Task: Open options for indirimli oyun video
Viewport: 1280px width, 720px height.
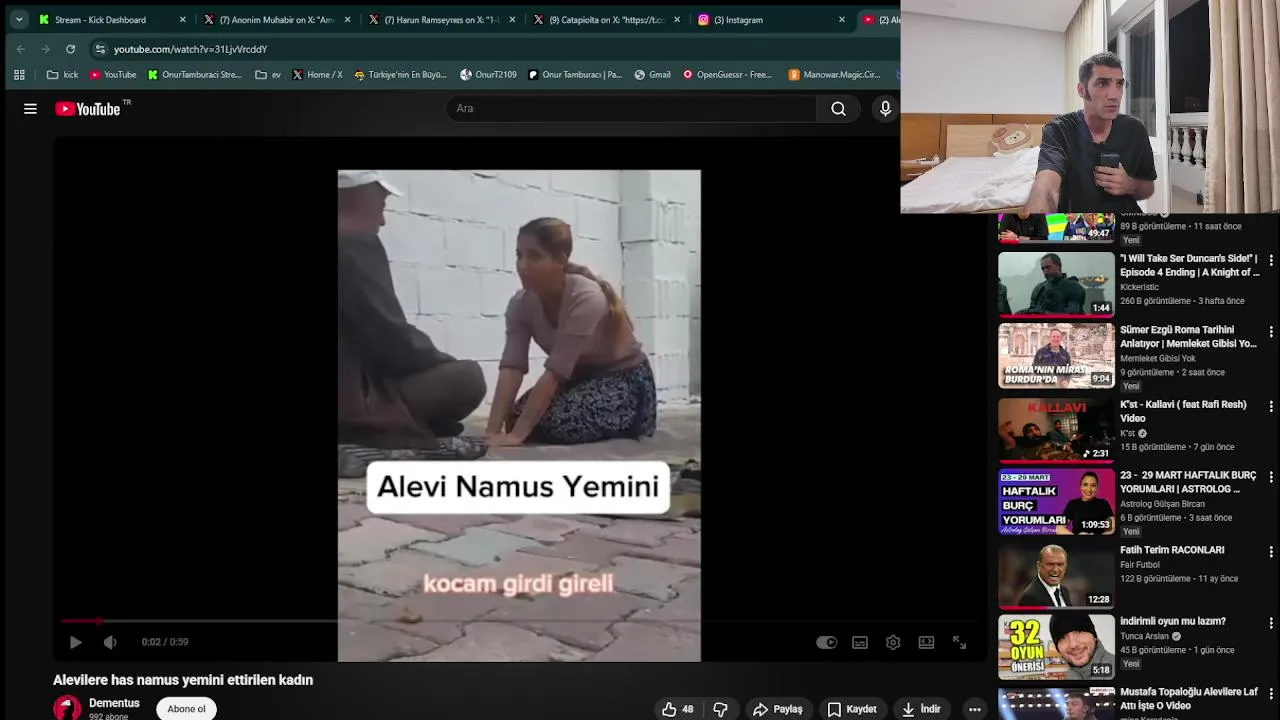Action: tap(1271, 622)
